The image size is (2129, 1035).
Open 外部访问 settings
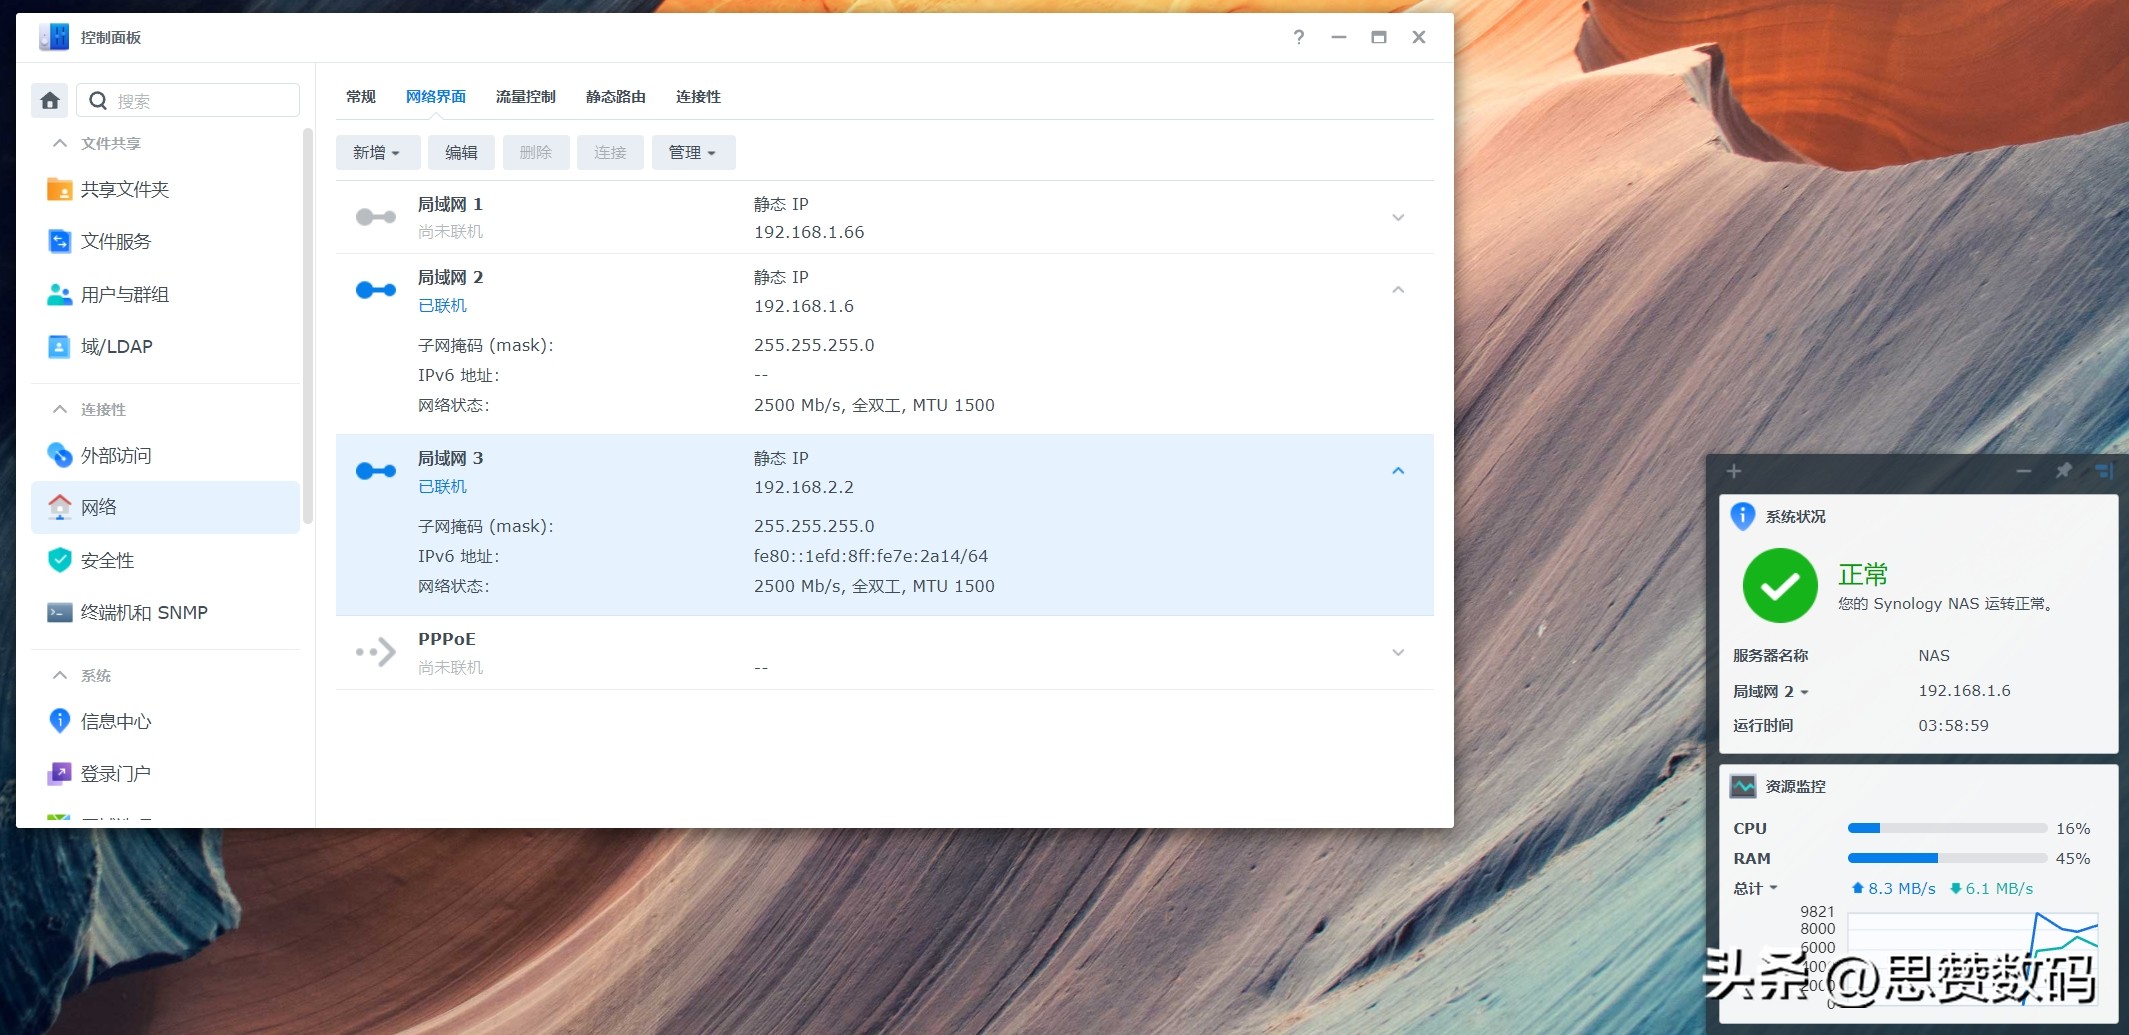click(x=115, y=456)
